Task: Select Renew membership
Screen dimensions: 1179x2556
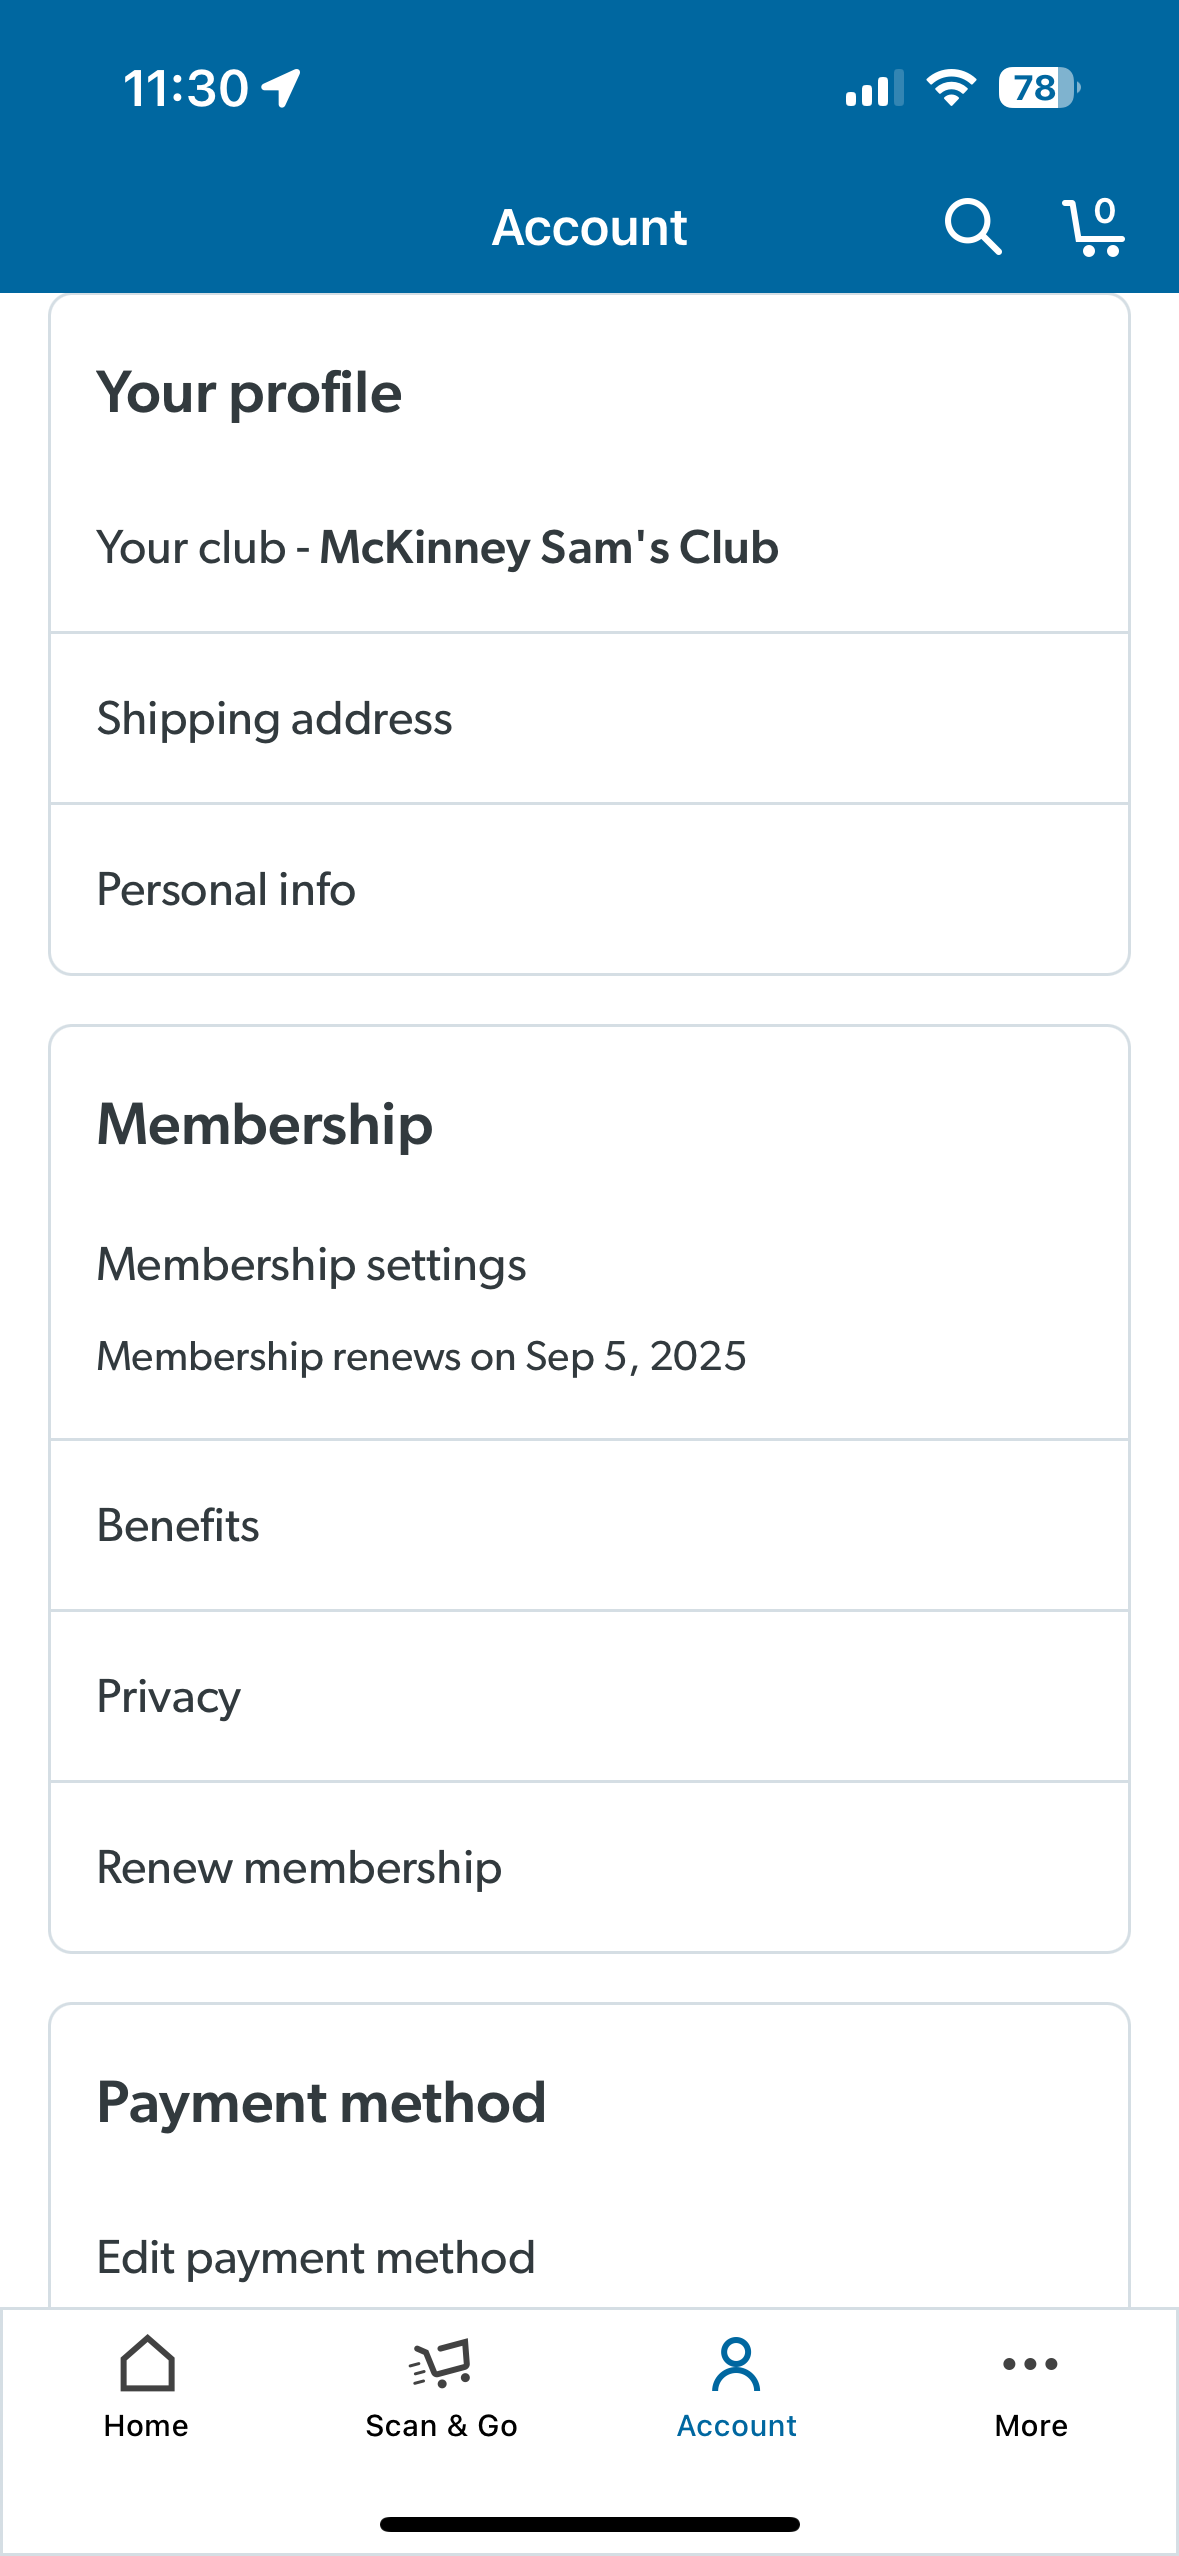Action: (x=589, y=1868)
